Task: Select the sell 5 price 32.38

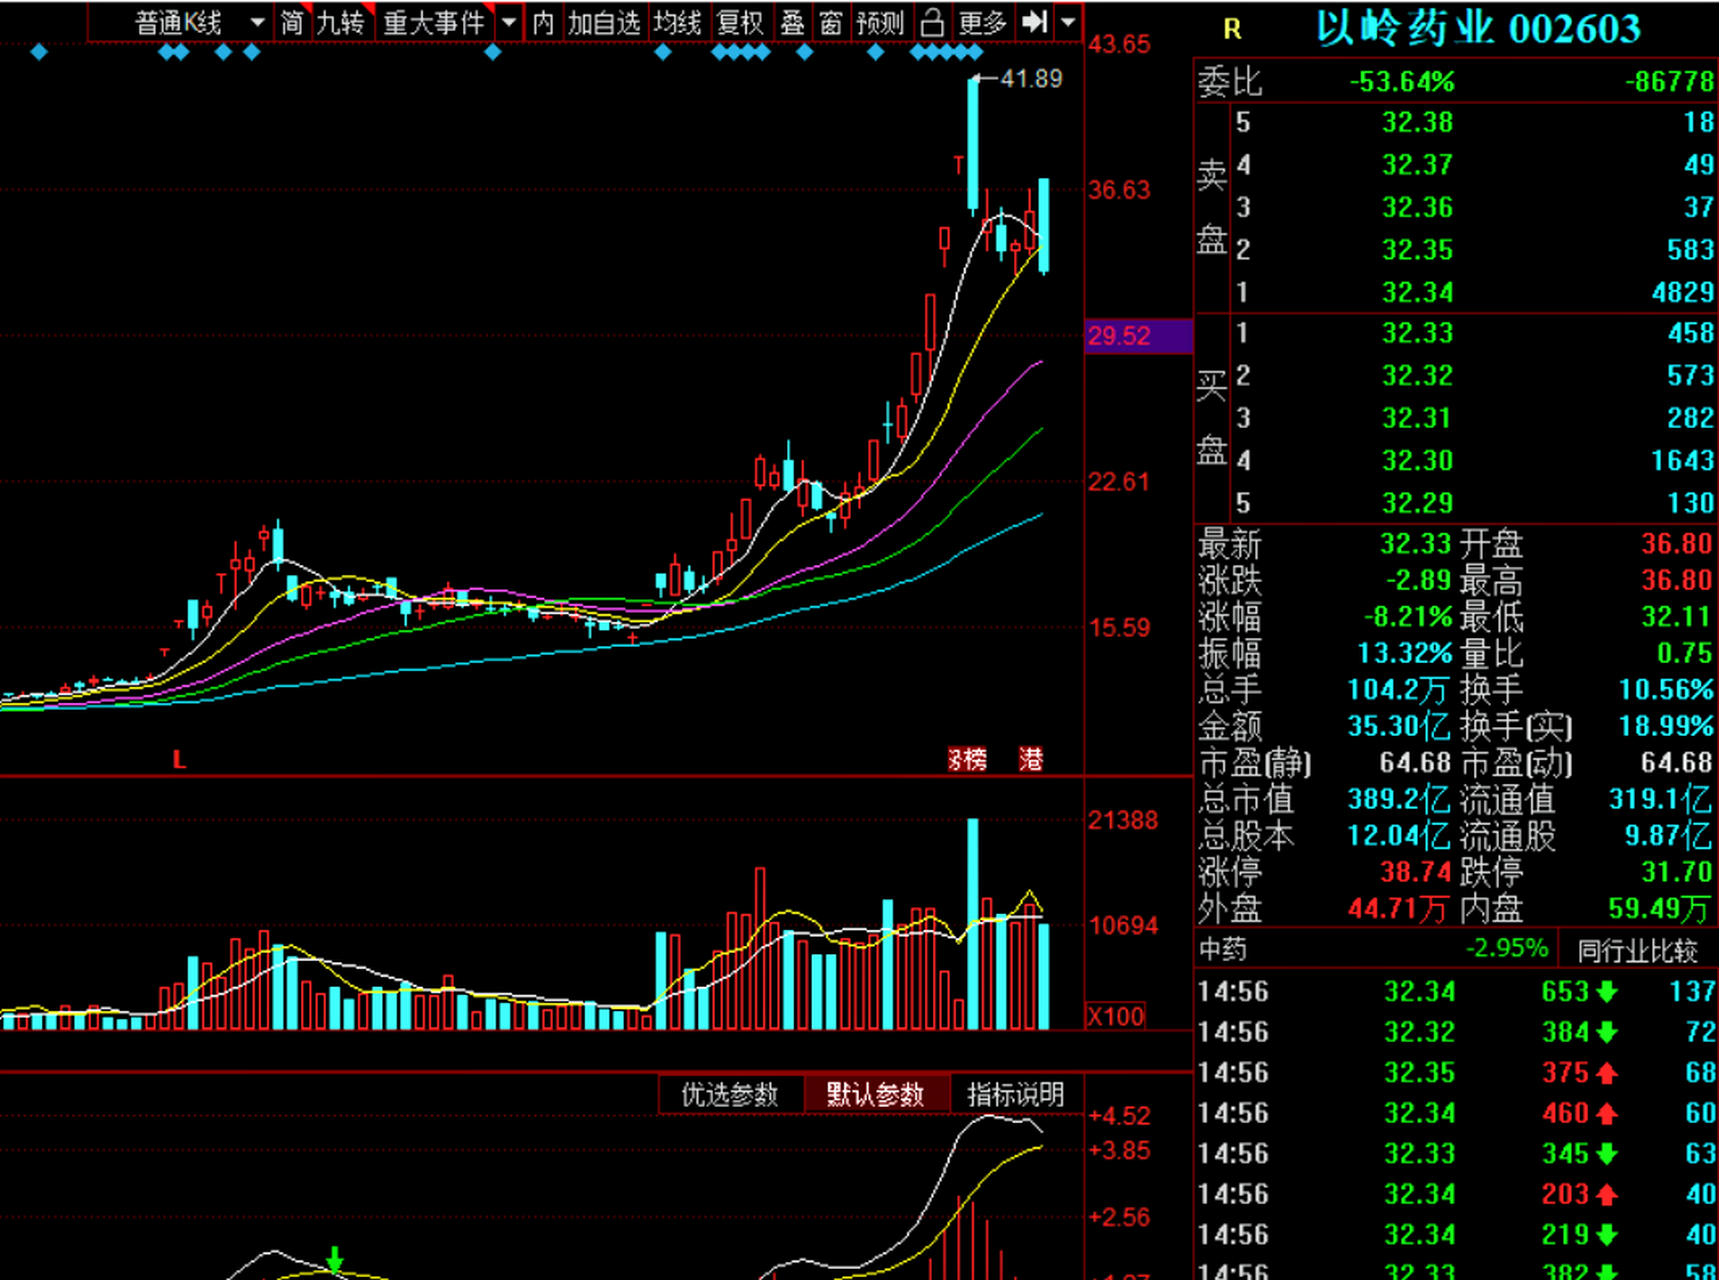Action: [1417, 123]
